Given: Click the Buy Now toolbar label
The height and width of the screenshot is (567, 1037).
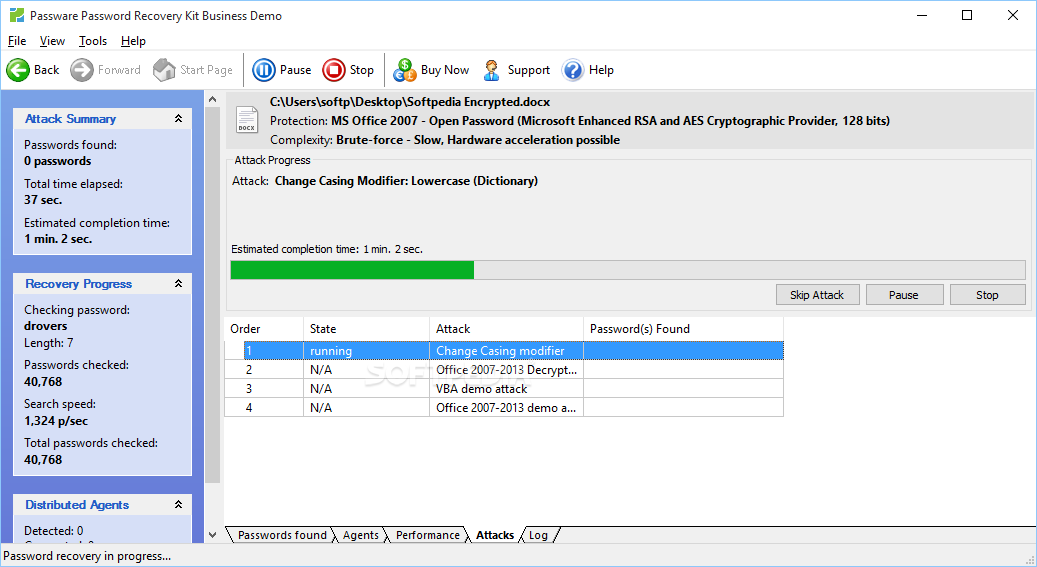Looking at the screenshot, I should pos(444,69).
